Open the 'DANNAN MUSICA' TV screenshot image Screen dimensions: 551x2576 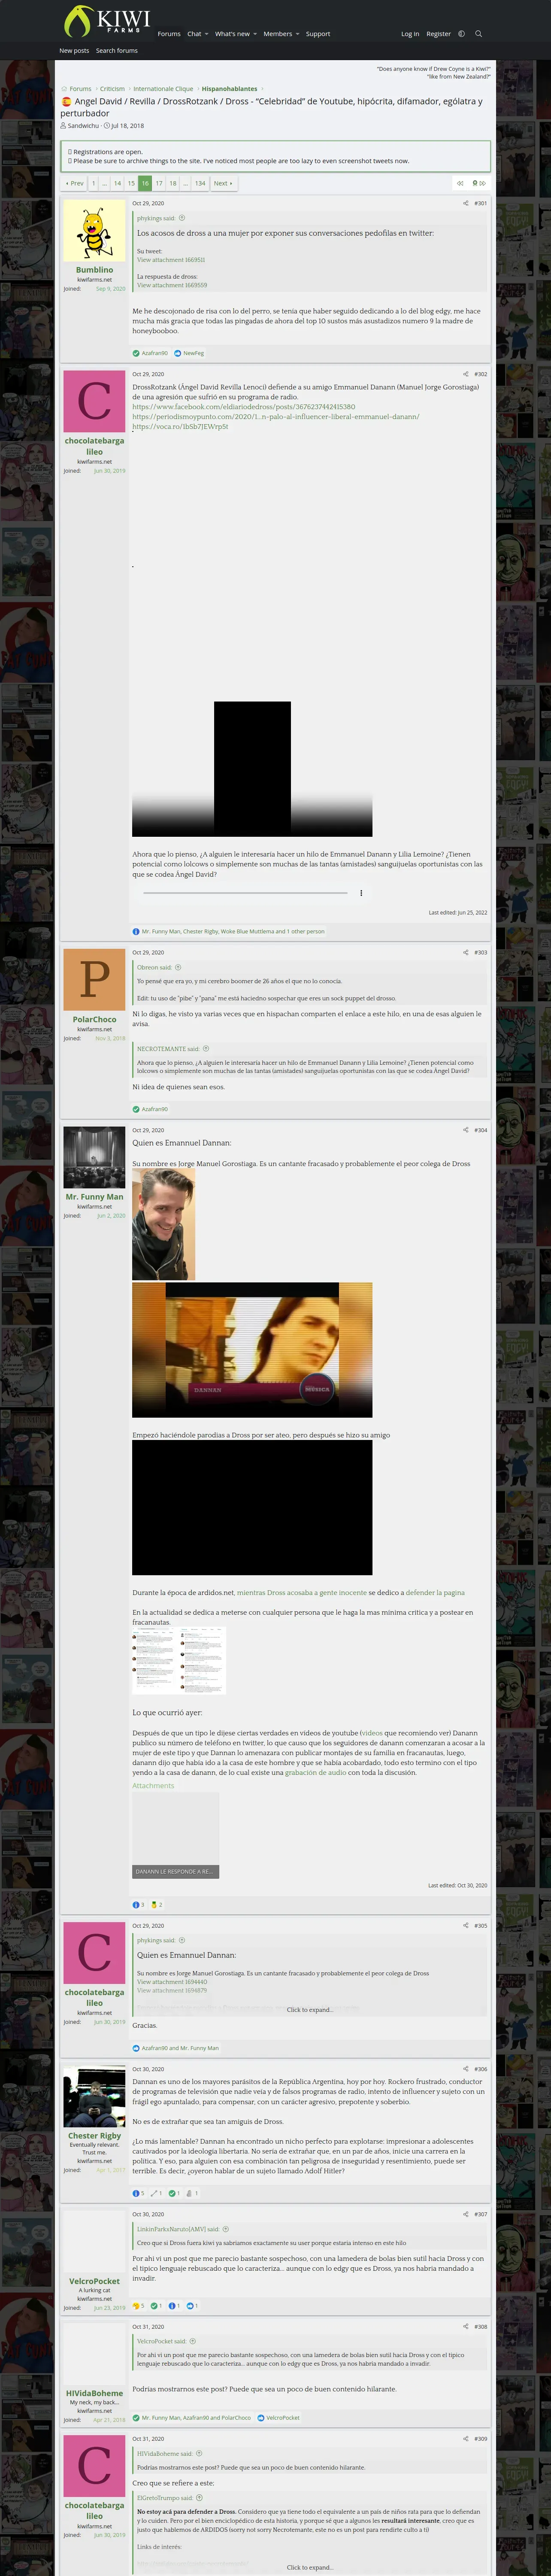point(252,1350)
